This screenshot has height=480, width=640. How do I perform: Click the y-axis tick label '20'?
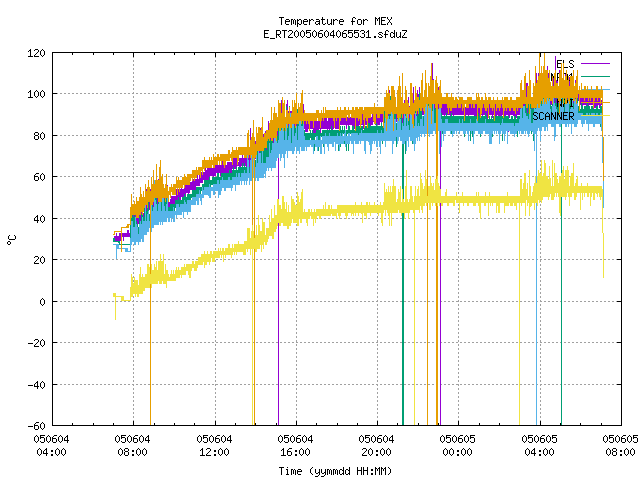pyautogui.click(x=39, y=260)
